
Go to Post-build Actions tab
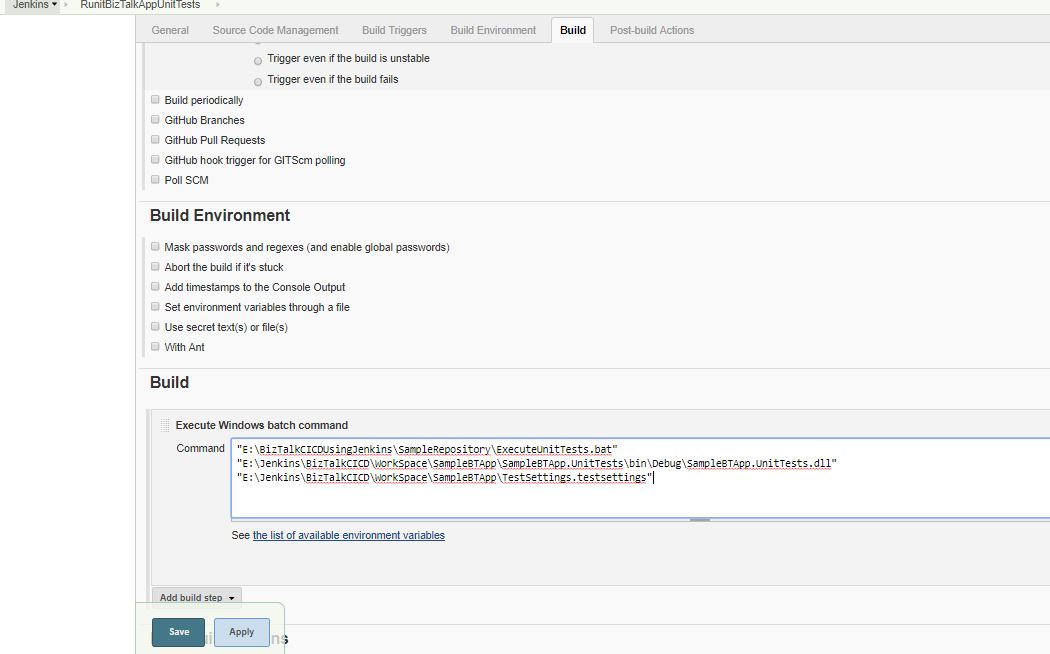pos(652,30)
